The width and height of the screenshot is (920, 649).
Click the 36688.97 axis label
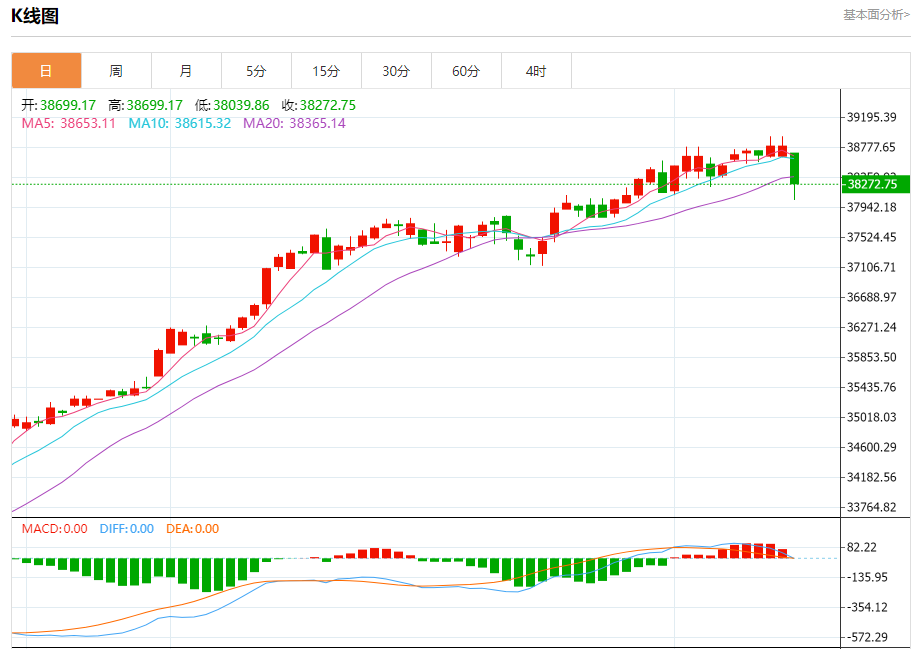(x=871, y=297)
